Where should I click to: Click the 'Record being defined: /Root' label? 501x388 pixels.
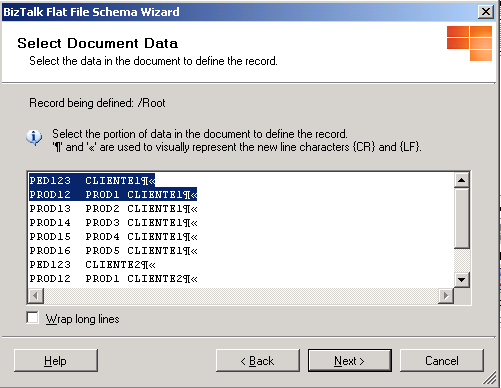[97, 103]
